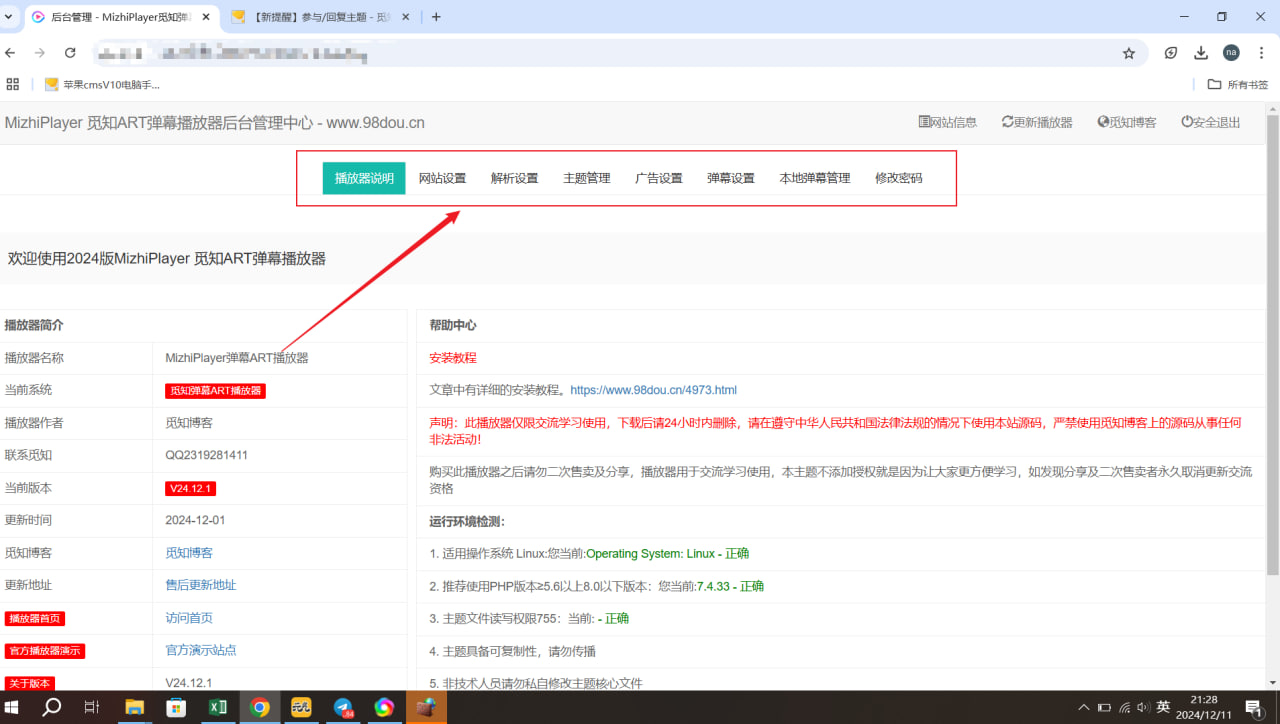Image resolution: width=1280 pixels, height=724 pixels.
Task: Click the 2024-12-01 update date
Action: click(195, 520)
